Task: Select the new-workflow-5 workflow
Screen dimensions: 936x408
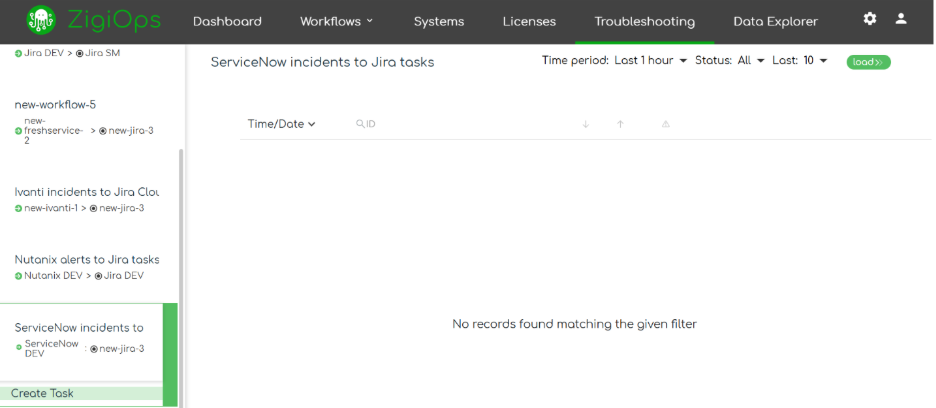Action: (55, 105)
